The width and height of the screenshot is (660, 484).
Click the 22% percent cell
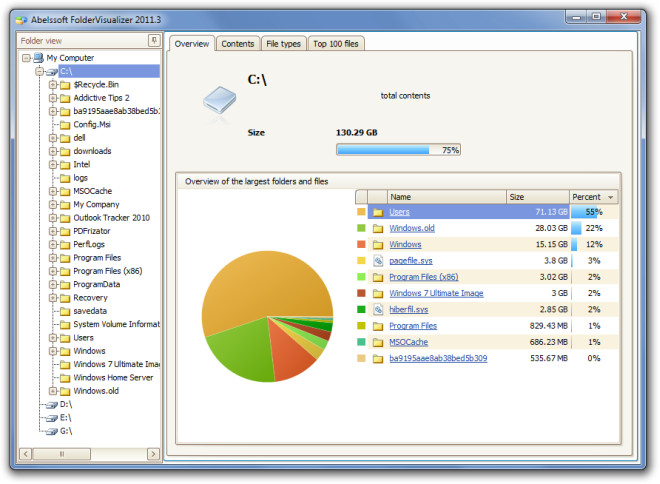[x=594, y=229]
